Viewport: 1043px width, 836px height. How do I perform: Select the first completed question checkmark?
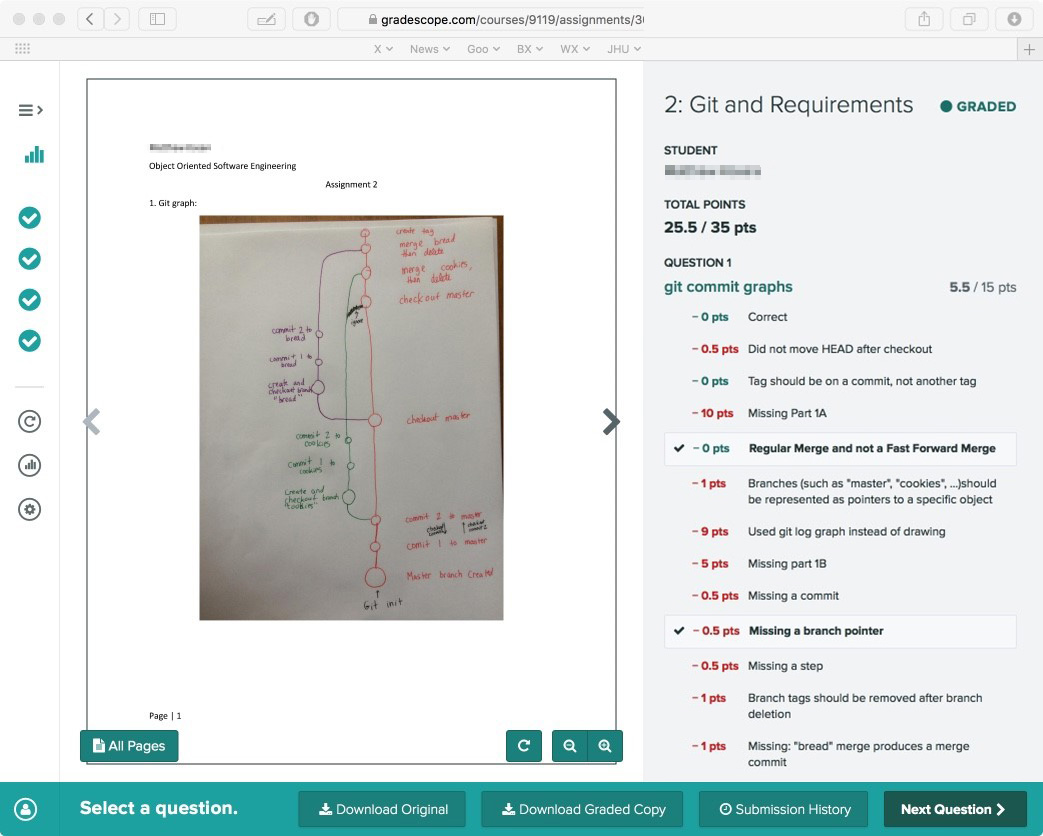tap(30, 217)
